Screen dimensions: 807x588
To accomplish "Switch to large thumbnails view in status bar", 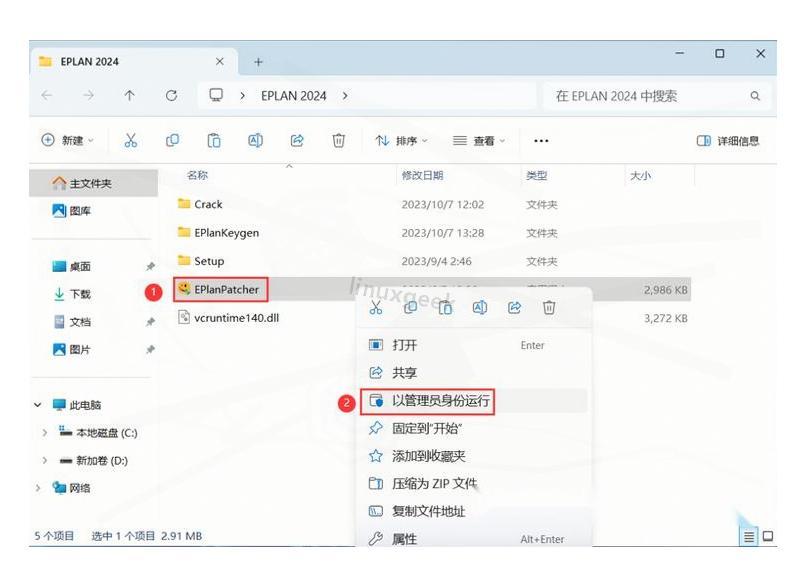I will [x=768, y=536].
